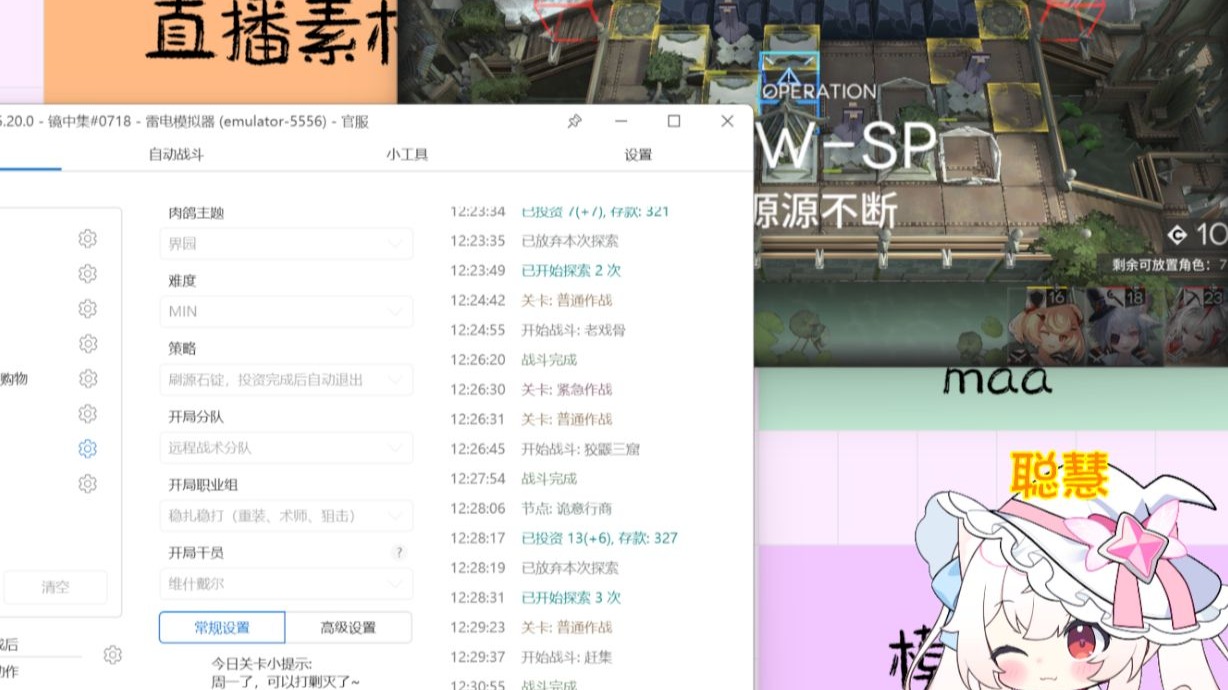
Task: Open the 设置 tab
Action: 638,154
